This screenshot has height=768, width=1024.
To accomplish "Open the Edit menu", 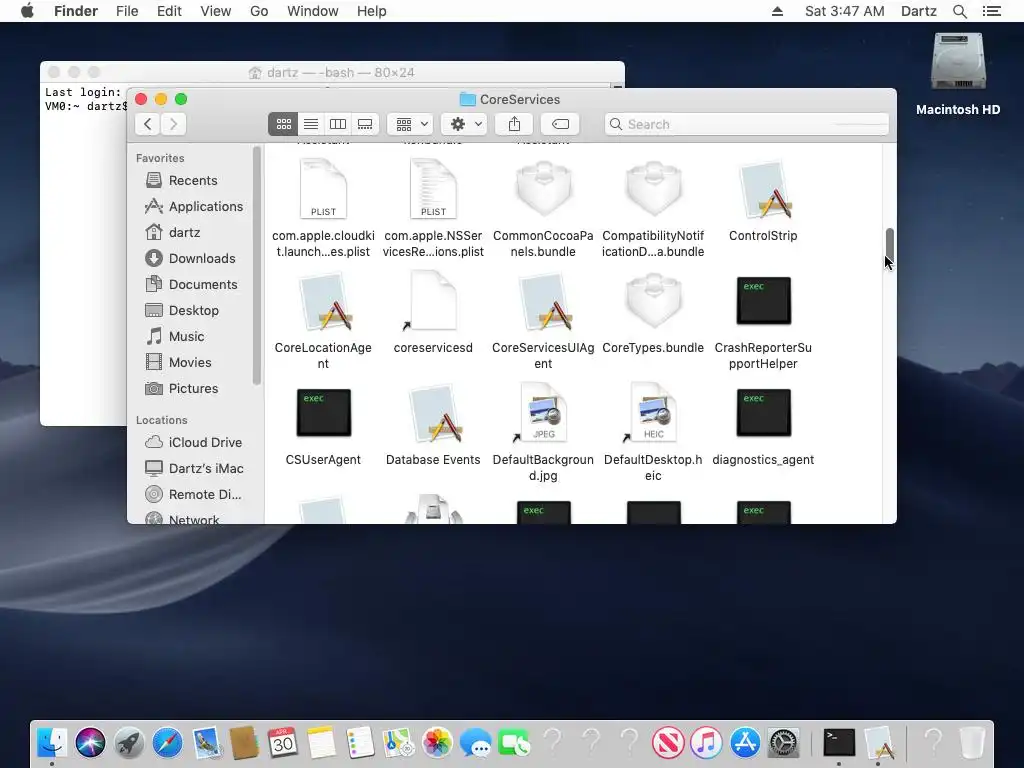I will coord(169,11).
